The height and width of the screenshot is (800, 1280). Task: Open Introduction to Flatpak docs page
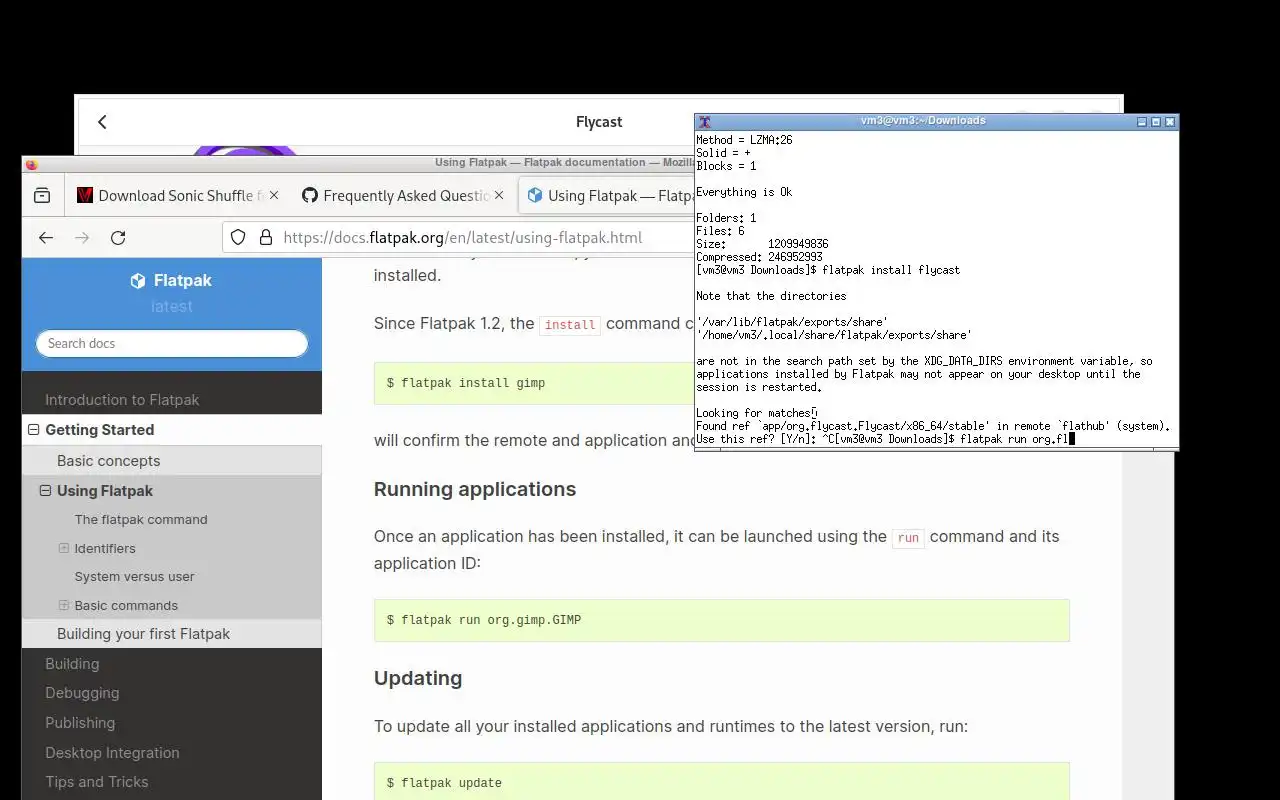click(x=122, y=400)
